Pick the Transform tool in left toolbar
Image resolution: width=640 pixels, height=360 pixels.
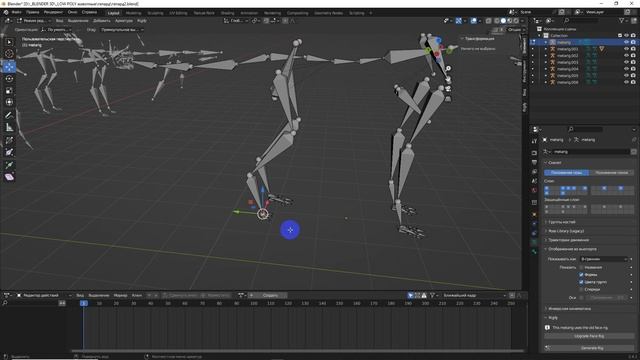9,102
